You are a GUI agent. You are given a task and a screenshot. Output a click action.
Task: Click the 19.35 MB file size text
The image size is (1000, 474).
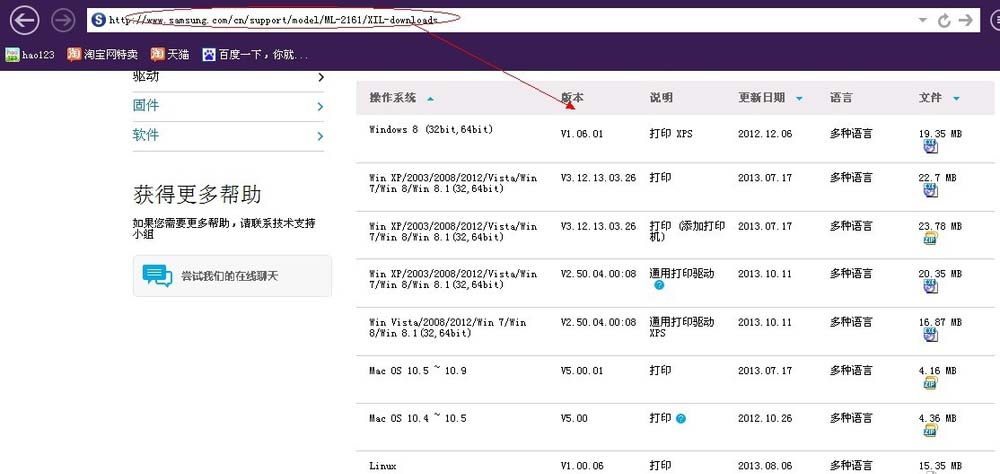point(940,134)
